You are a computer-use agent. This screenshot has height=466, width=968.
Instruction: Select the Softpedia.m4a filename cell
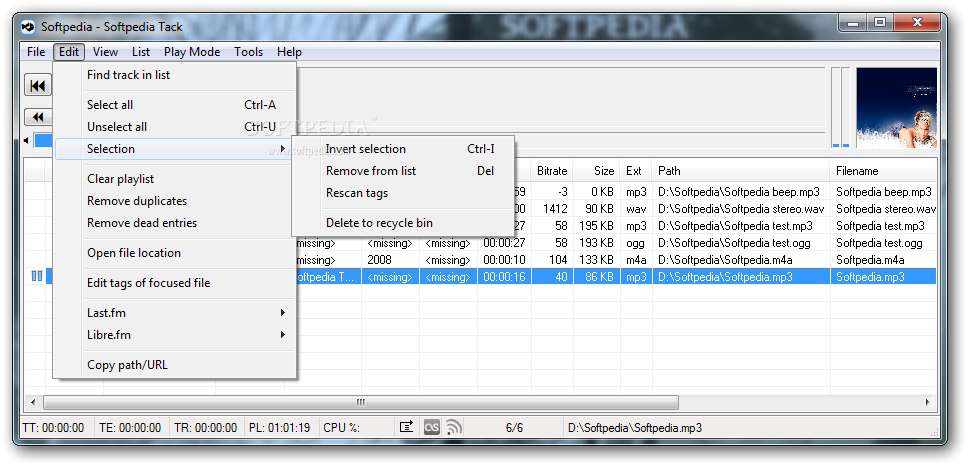pos(883,260)
